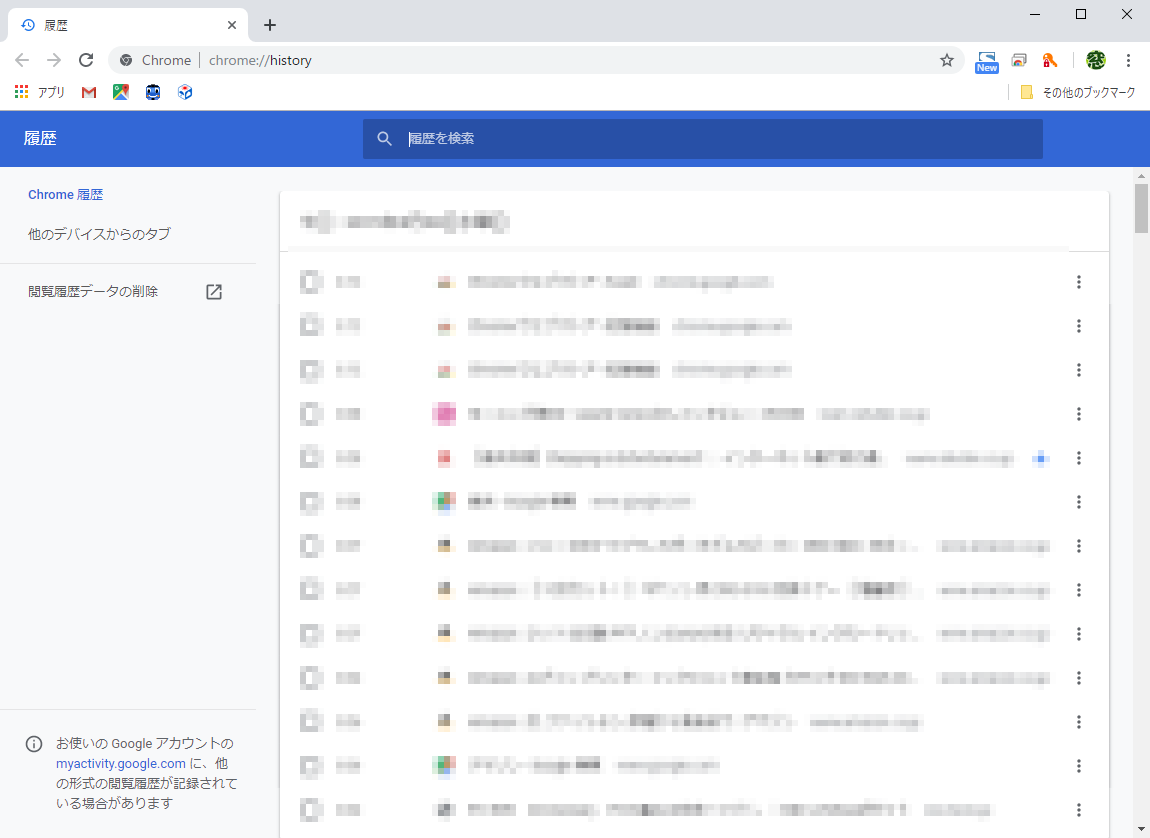Click the reload page button

tap(85, 60)
